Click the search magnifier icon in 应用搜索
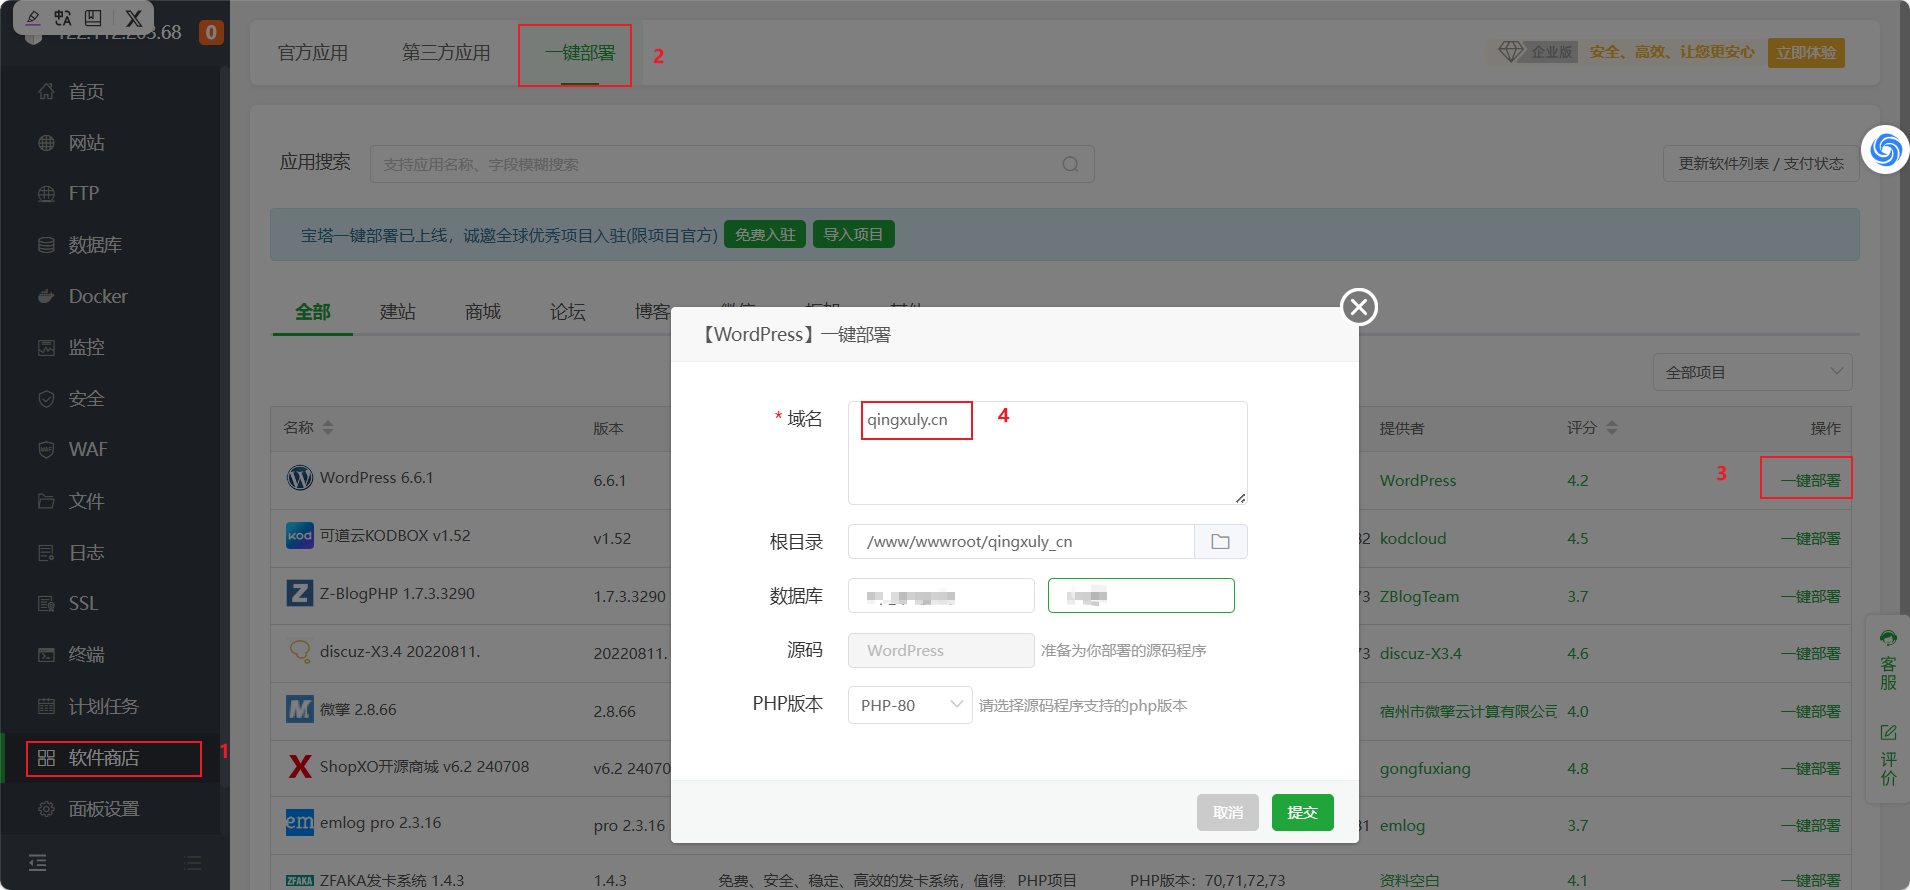 coord(1070,164)
